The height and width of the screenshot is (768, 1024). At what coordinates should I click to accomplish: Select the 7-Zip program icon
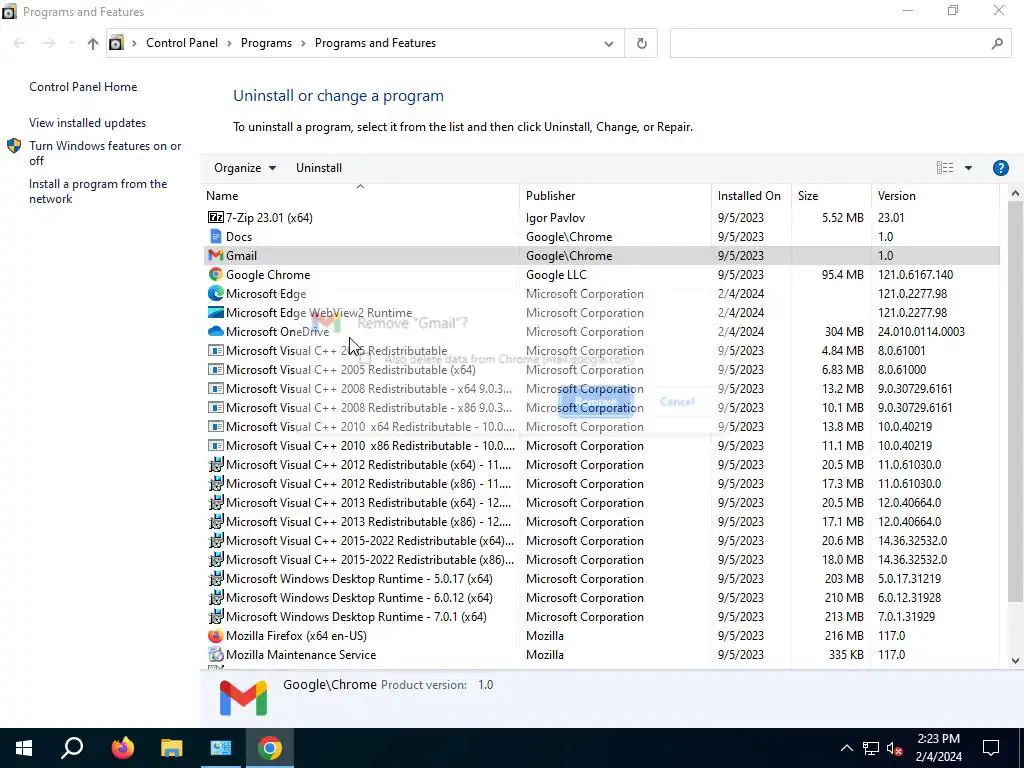216,217
